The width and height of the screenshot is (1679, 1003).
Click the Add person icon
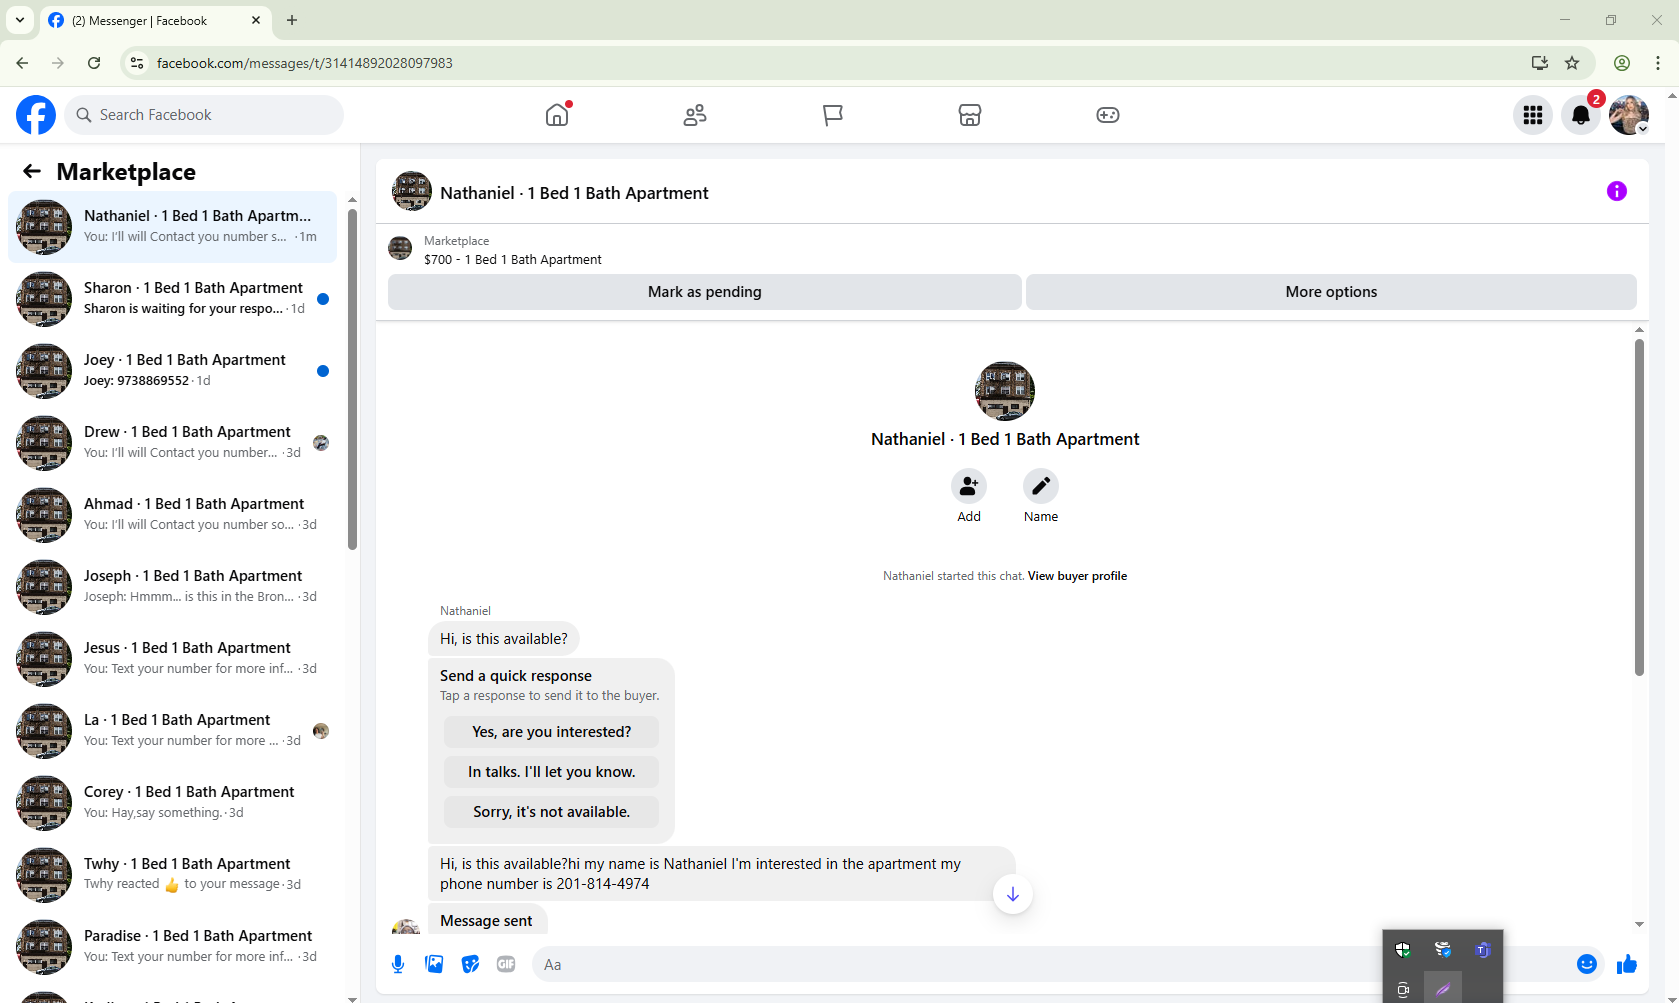click(969, 486)
